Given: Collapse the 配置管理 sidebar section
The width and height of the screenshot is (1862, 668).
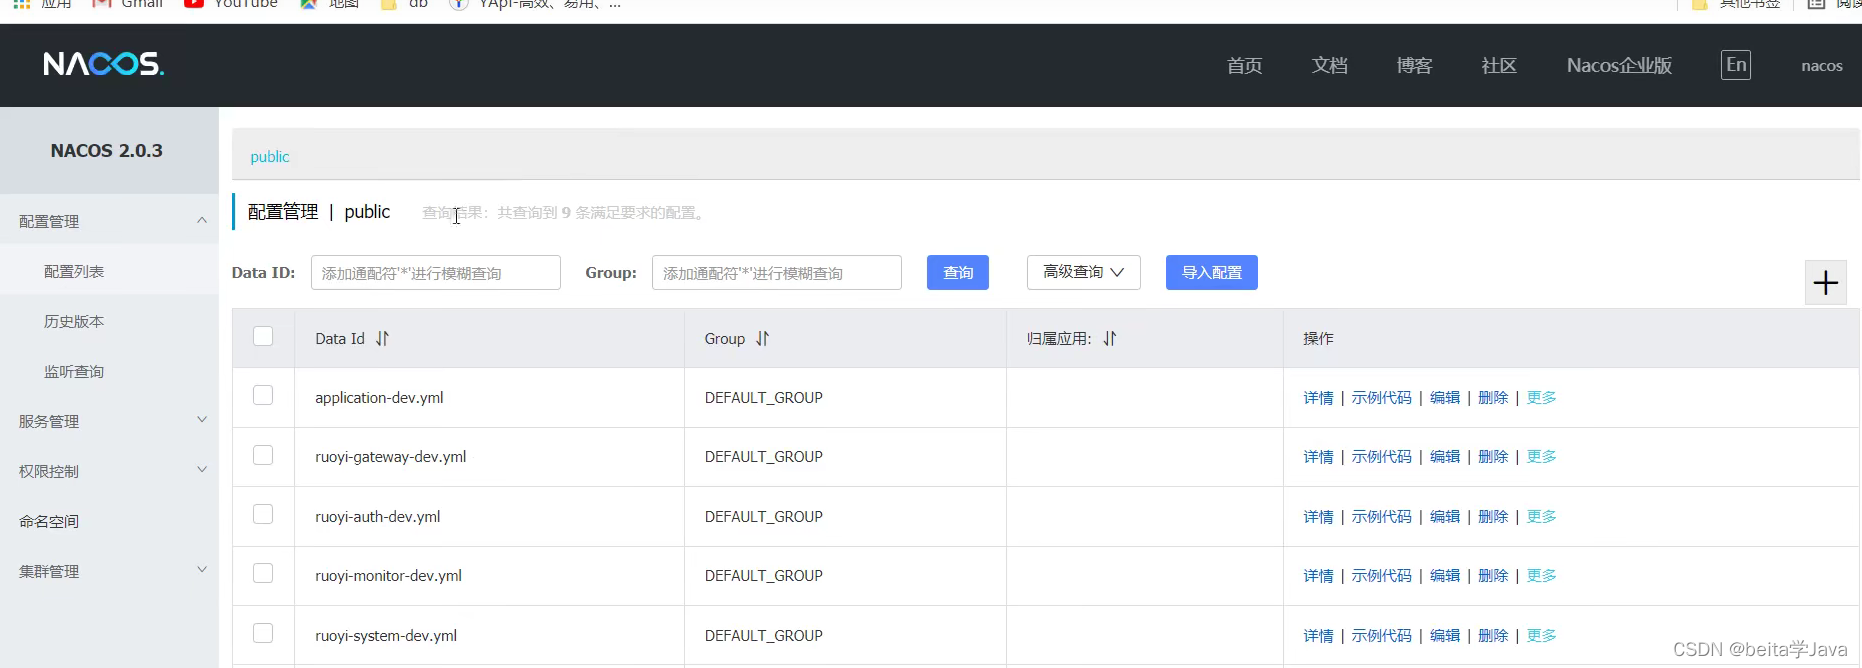Looking at the screenshot, I should (109, 221).
